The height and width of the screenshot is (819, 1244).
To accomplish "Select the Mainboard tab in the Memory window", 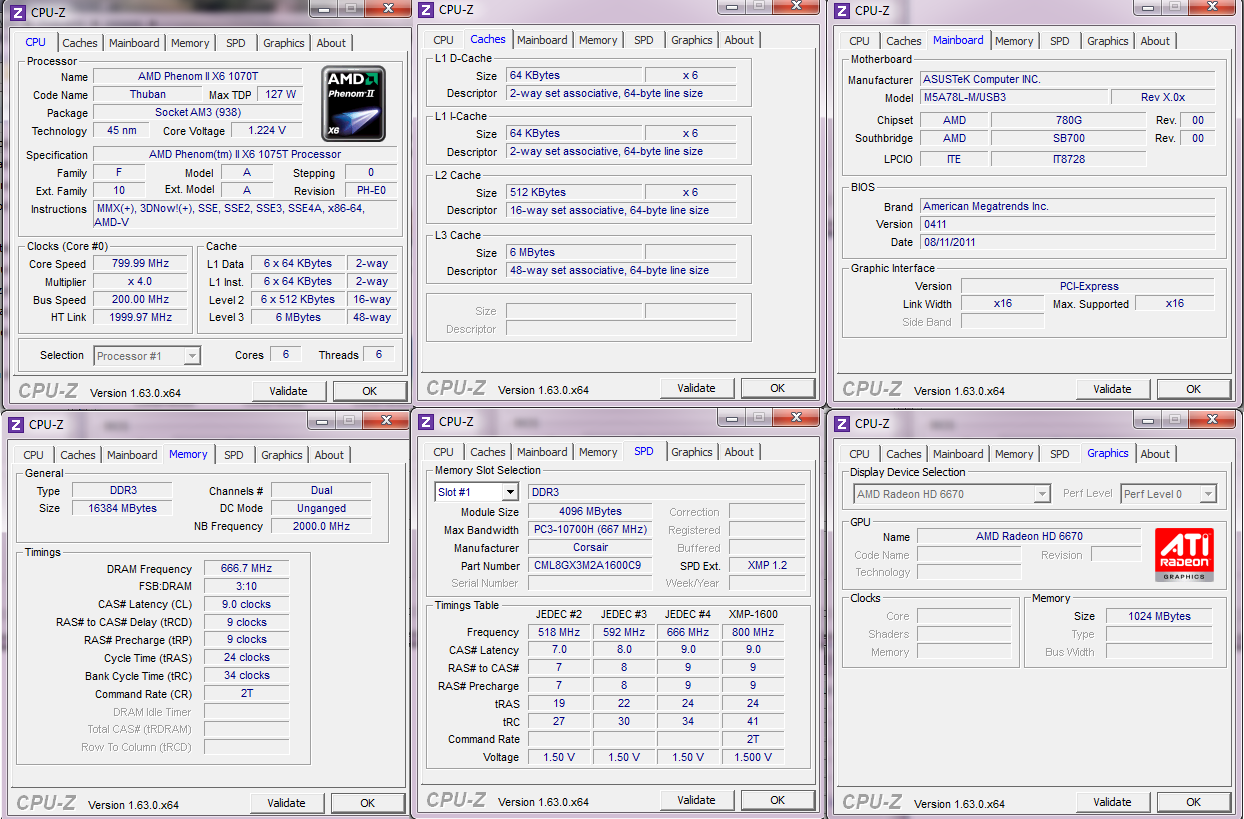I will (132, 455).
